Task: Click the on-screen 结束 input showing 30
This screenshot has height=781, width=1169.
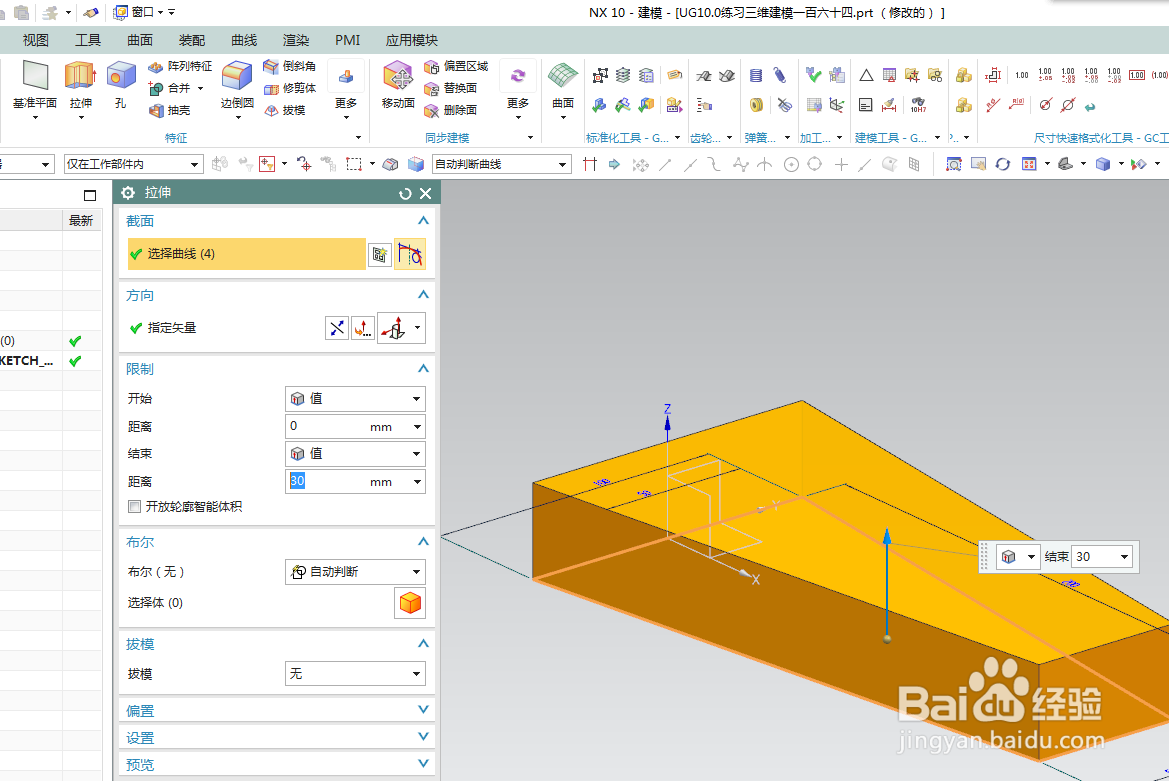Action: point(1094,557)
